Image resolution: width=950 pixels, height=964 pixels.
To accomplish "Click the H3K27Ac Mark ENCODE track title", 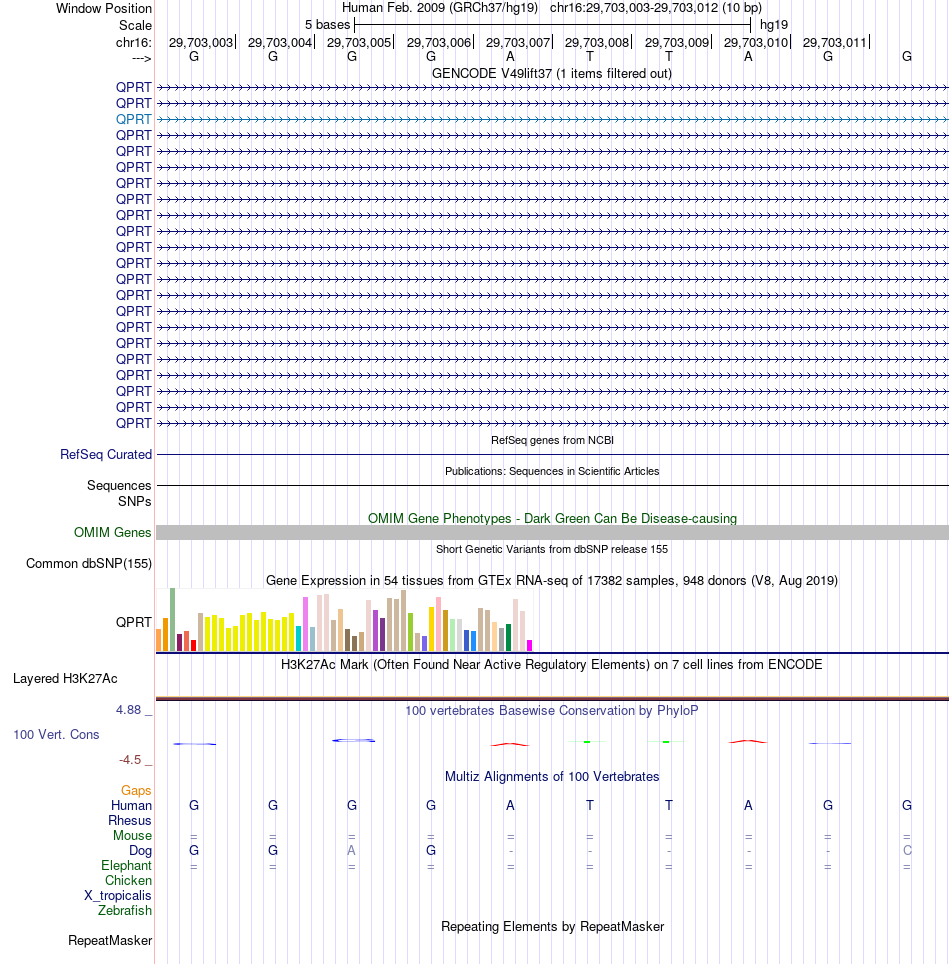I will click(x=552, y=665).
